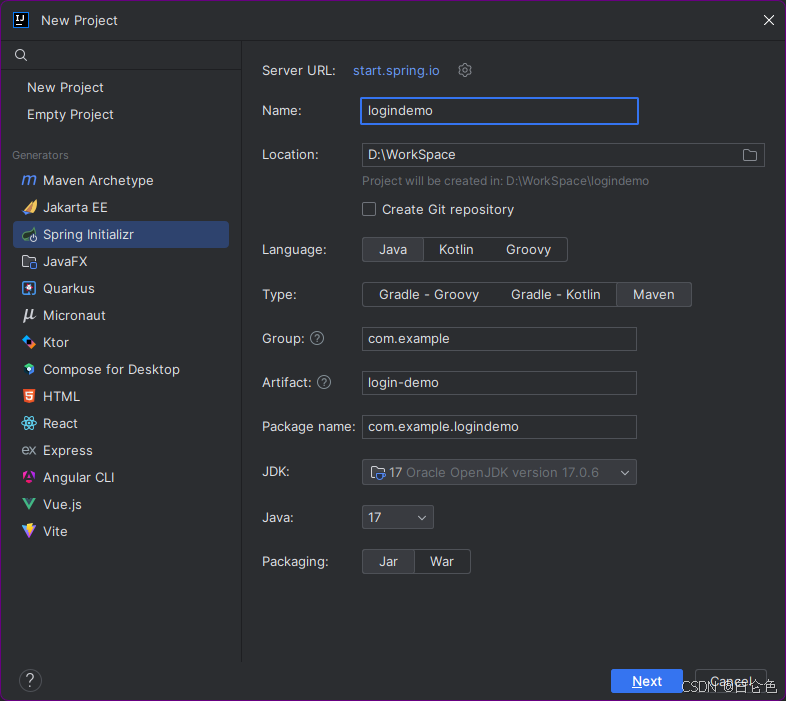Browse location with folder icon
This screenshot has width=786, height=701.
pyautogui.click(x=749, y=155)
